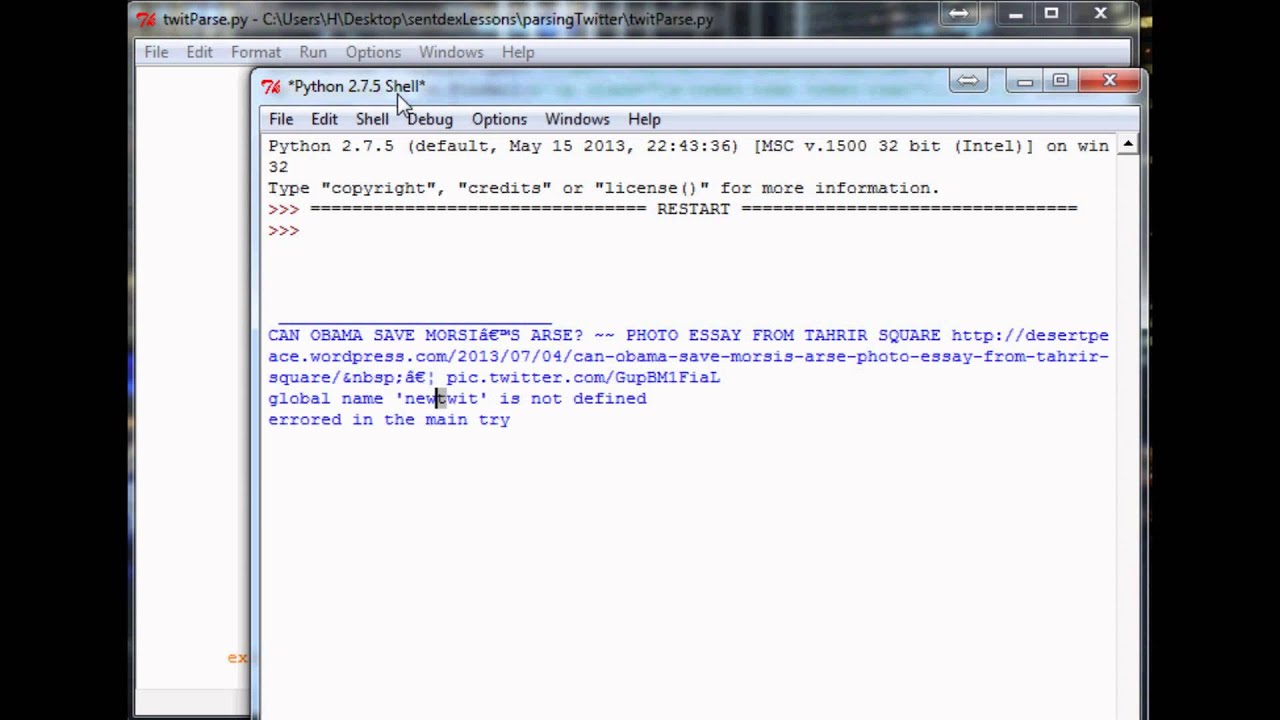
Task: Click the empty >>> prompt line
Action: pyautogui.click(x=284, y=230)
